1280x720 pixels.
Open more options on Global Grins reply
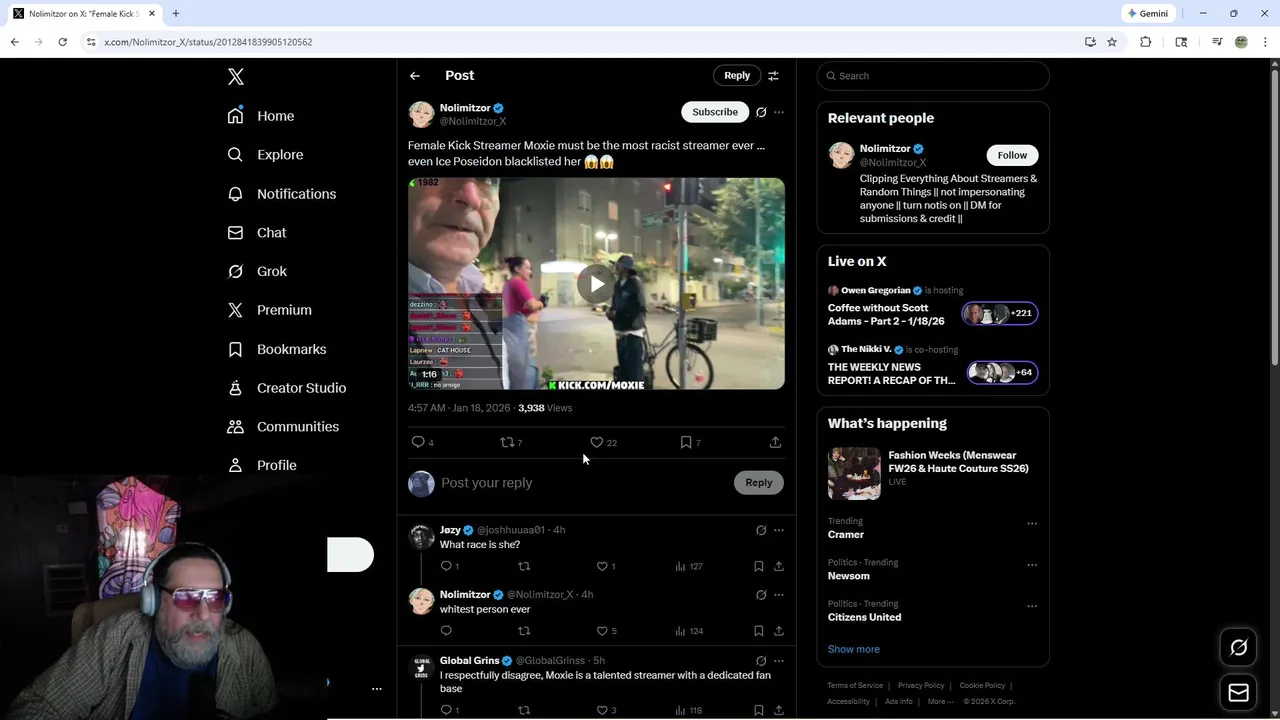point(779,661)
